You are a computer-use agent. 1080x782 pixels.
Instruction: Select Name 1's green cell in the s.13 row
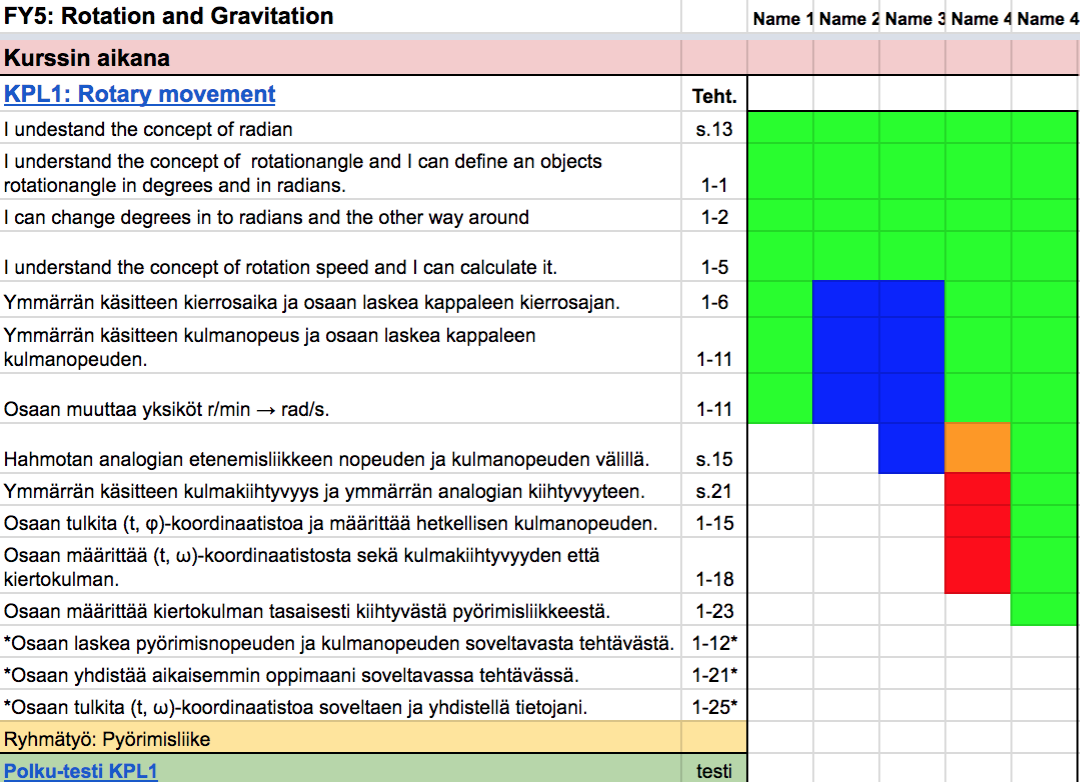tap(780, 127)
